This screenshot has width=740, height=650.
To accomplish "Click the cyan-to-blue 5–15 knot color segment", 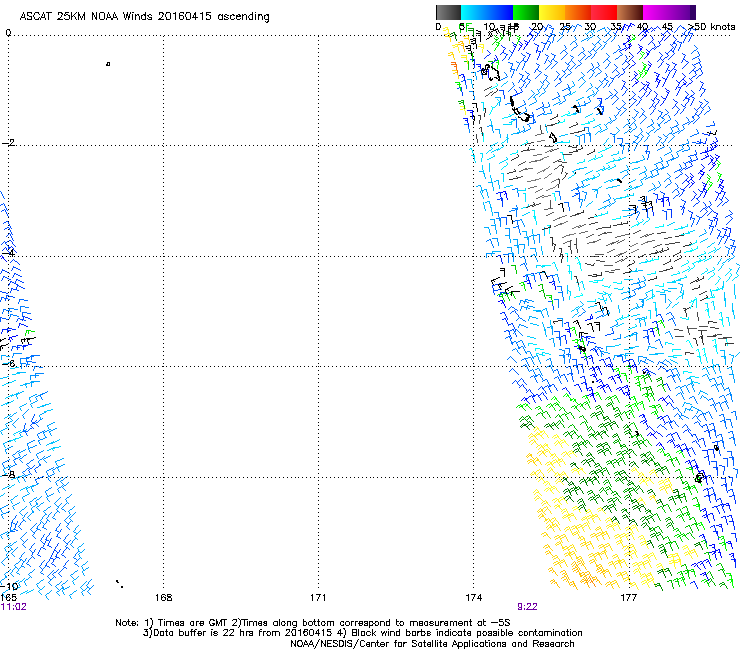I will tap(487, 12).
